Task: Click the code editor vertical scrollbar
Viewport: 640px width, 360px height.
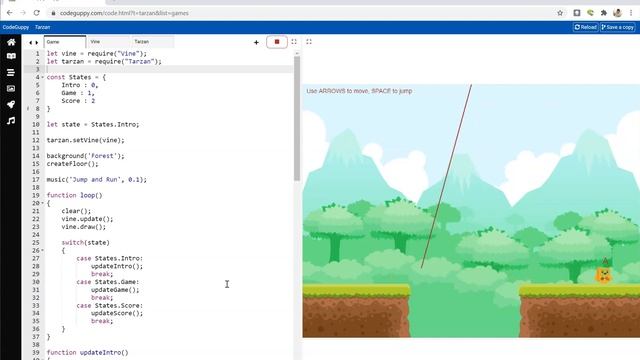Action: [297, 118]
